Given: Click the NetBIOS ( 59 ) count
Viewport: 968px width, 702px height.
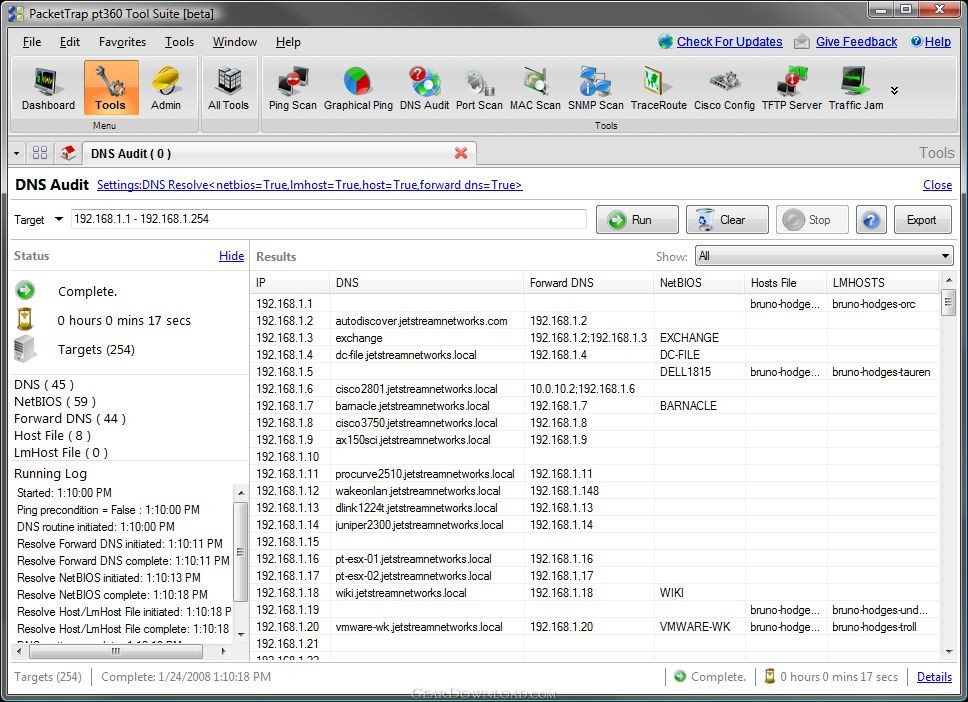Looking at the screenshot, I should pos(55,401).
